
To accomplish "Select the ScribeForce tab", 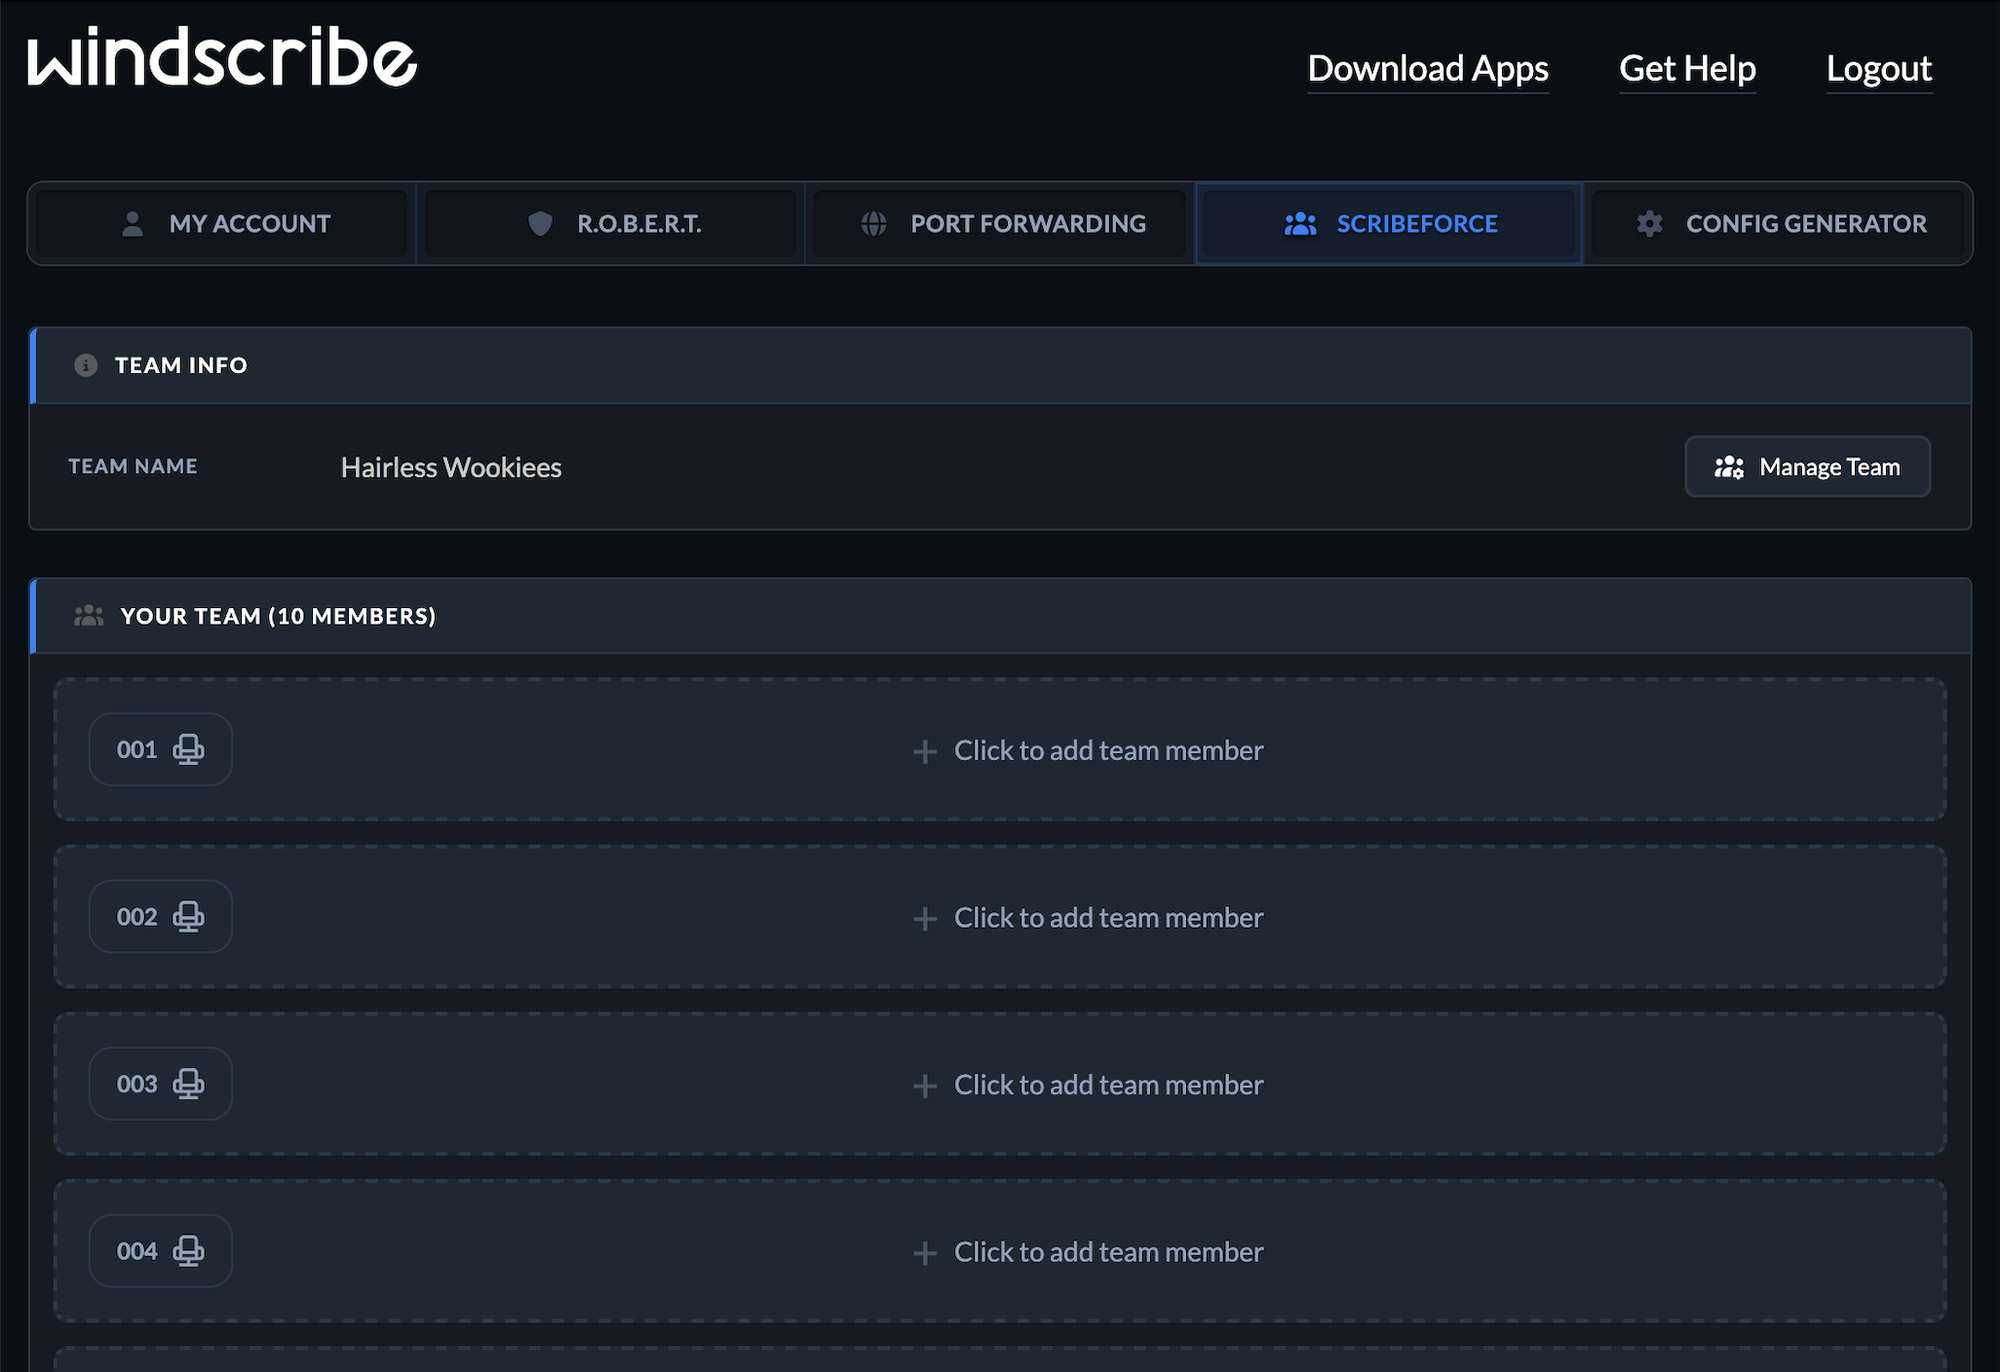I will [x=1389, y=224].
